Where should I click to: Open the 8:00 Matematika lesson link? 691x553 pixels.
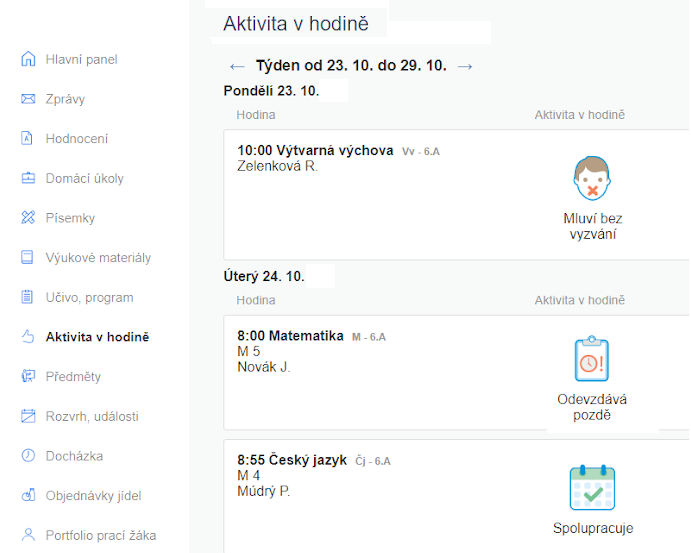point(291,336)
